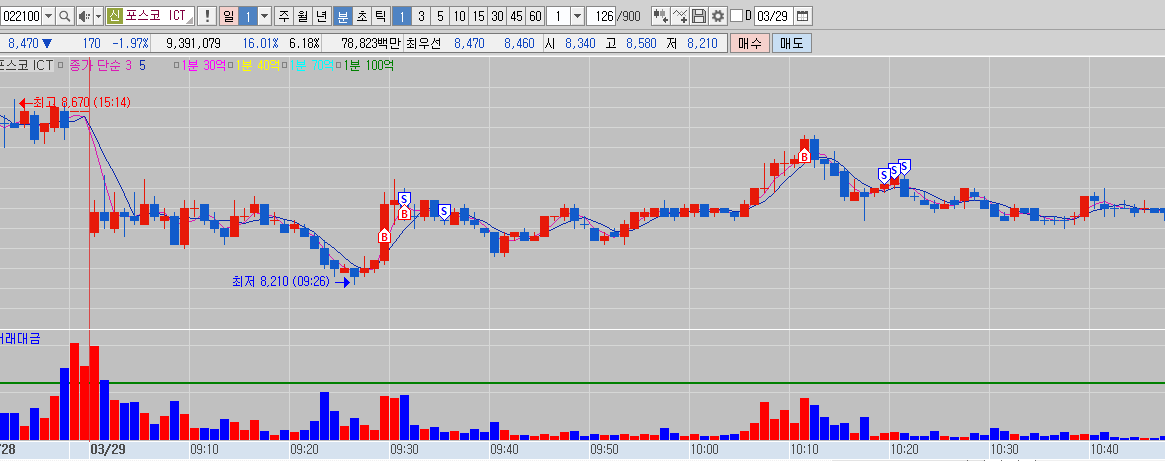Click the exclamation mark info button
Image resolution: width=1165 pixels, height=461 pixels.
(x=205, y=16)
